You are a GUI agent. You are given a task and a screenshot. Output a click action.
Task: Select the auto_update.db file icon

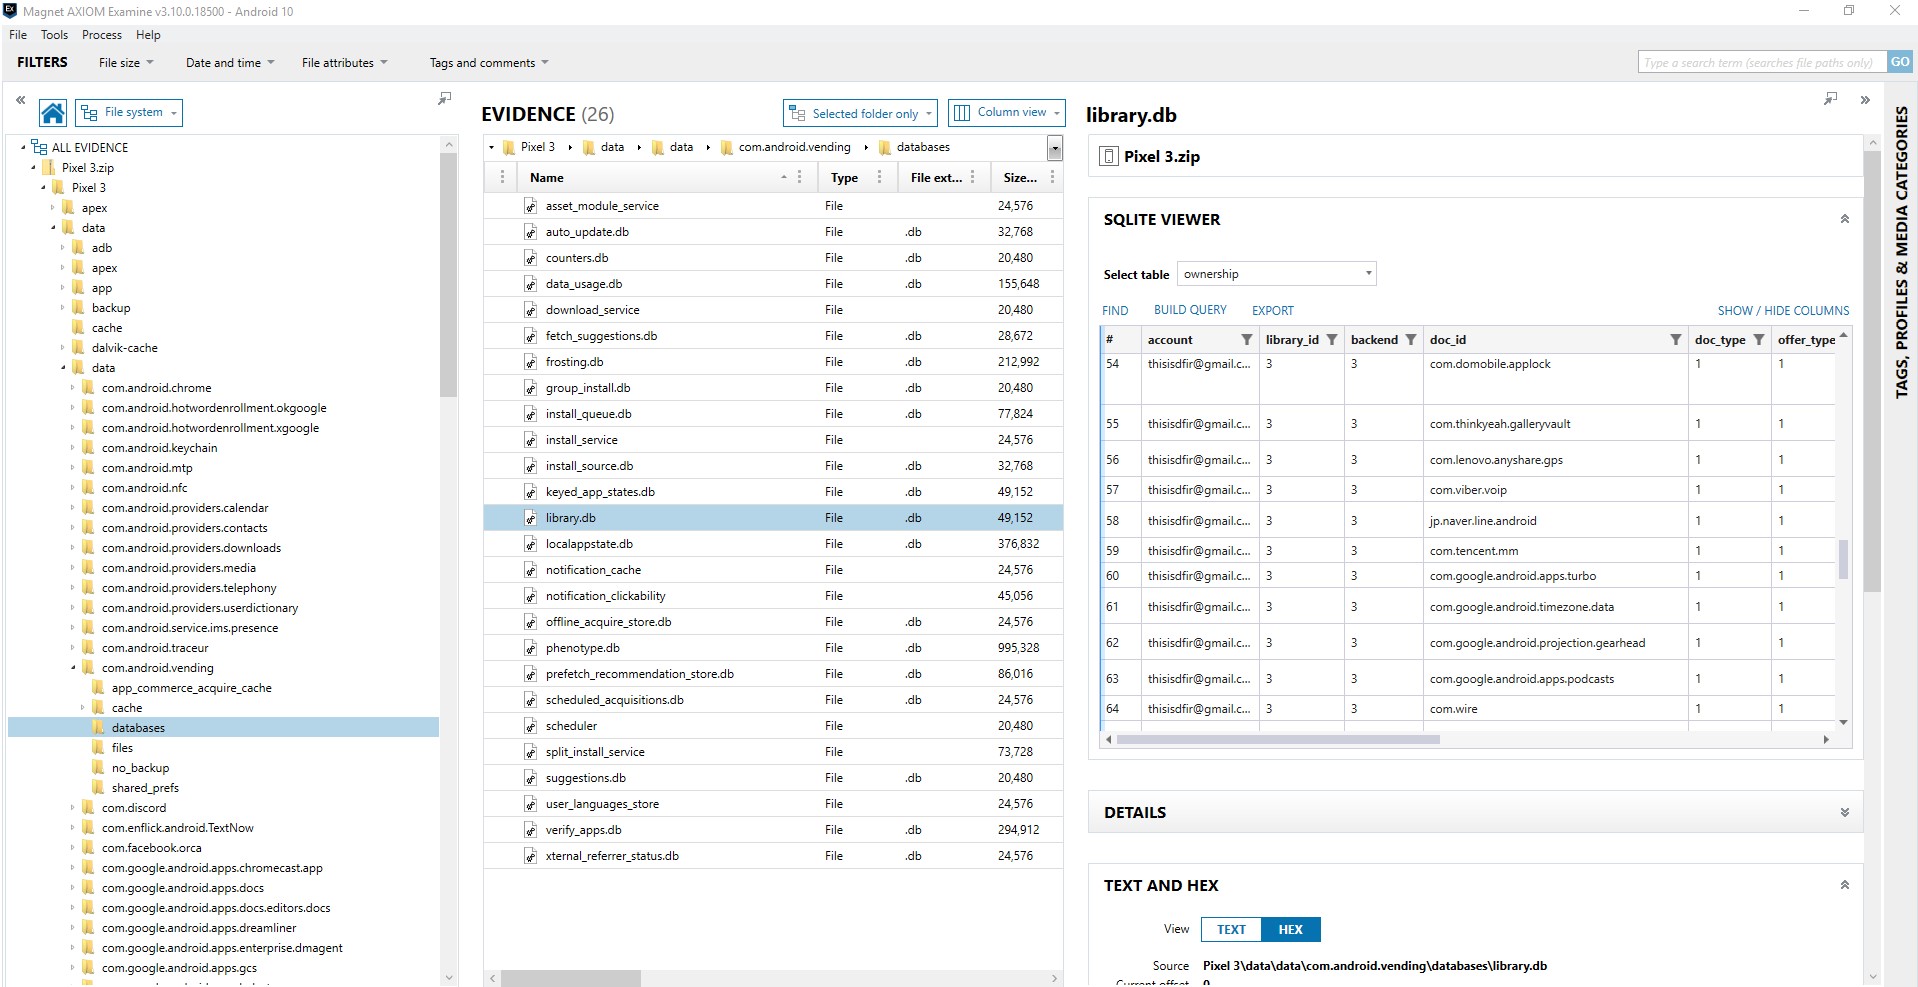coord(531,232)
